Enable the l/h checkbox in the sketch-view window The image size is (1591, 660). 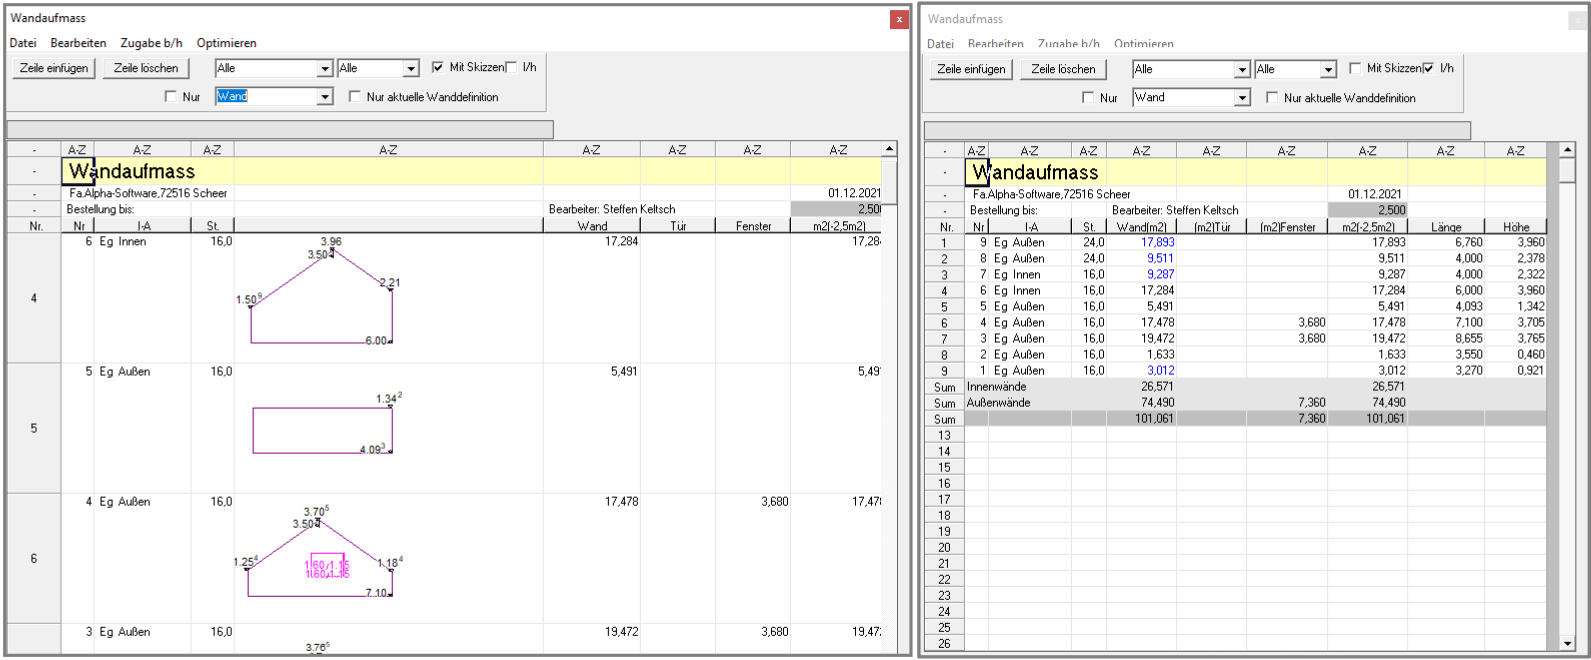(x=512, y=67)
